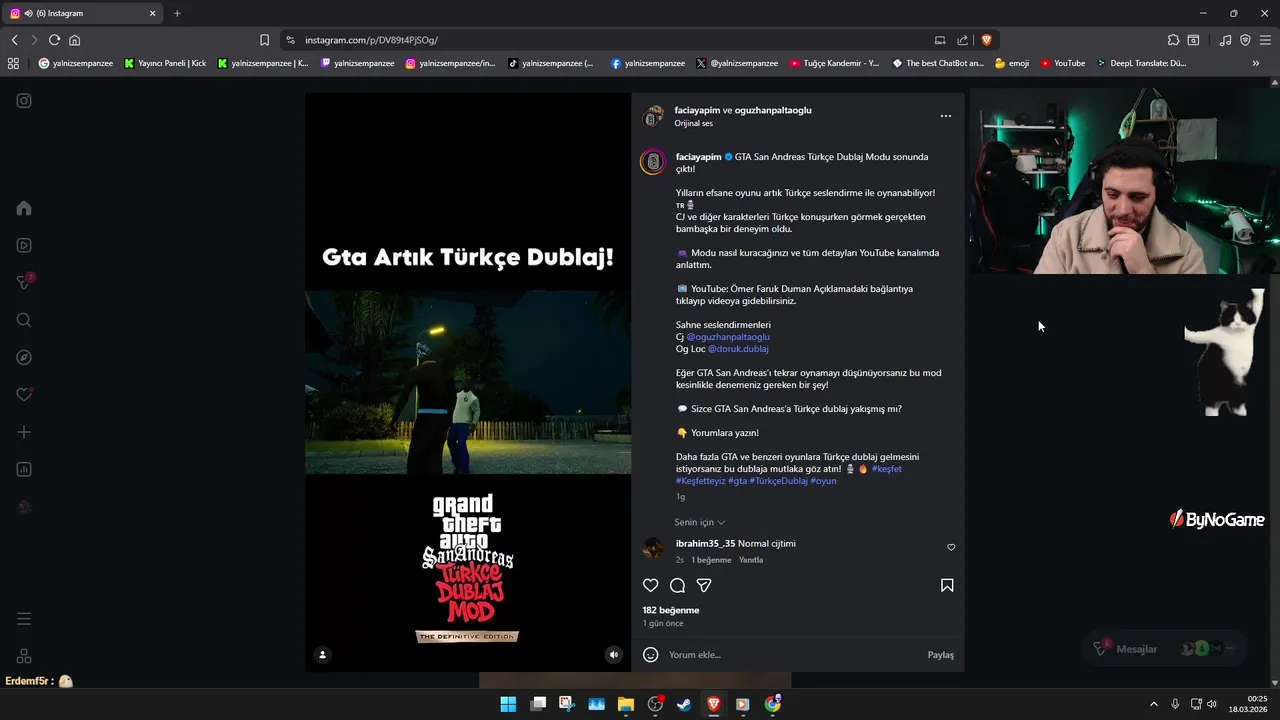Screen dimensions: 1280x720
Task: Open the emoji bookmark
Action: 1012,63
